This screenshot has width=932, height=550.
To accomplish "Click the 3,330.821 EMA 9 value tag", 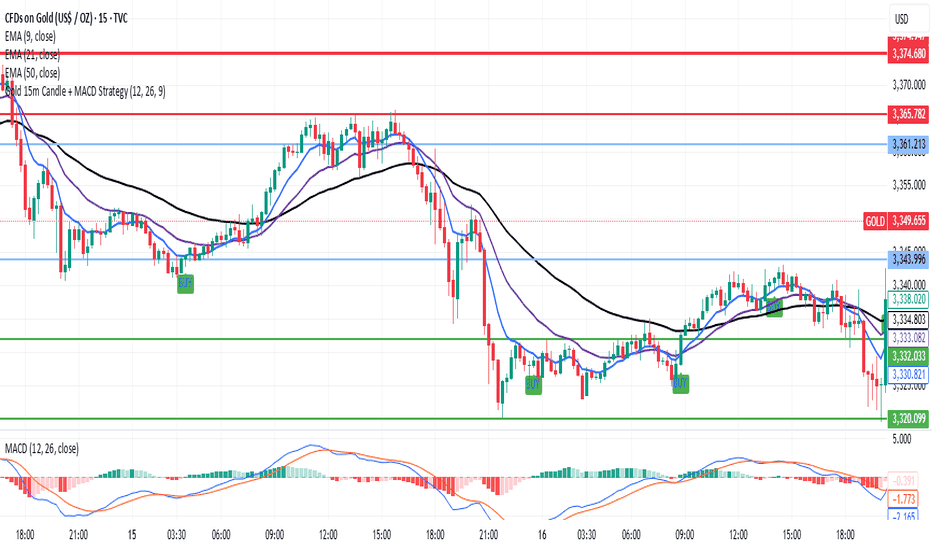I will pyautogui.click(x=909, y=374).
